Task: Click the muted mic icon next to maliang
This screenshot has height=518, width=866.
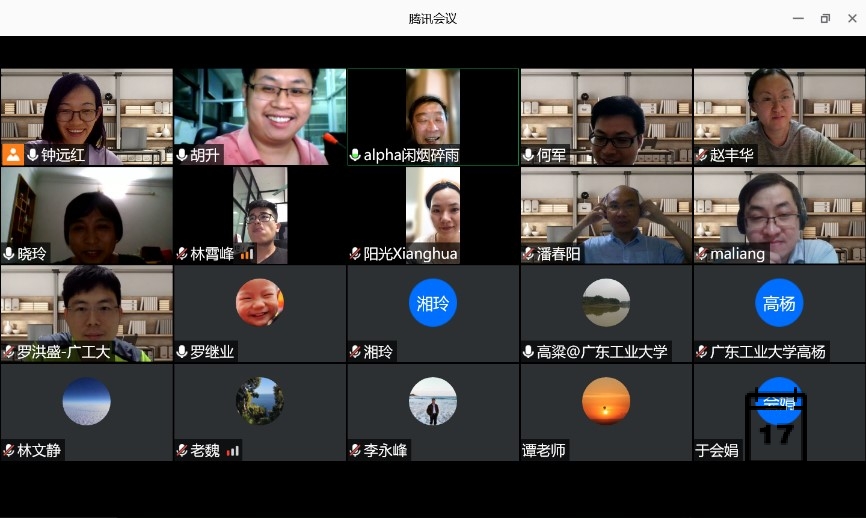Action: pos(701,254)
